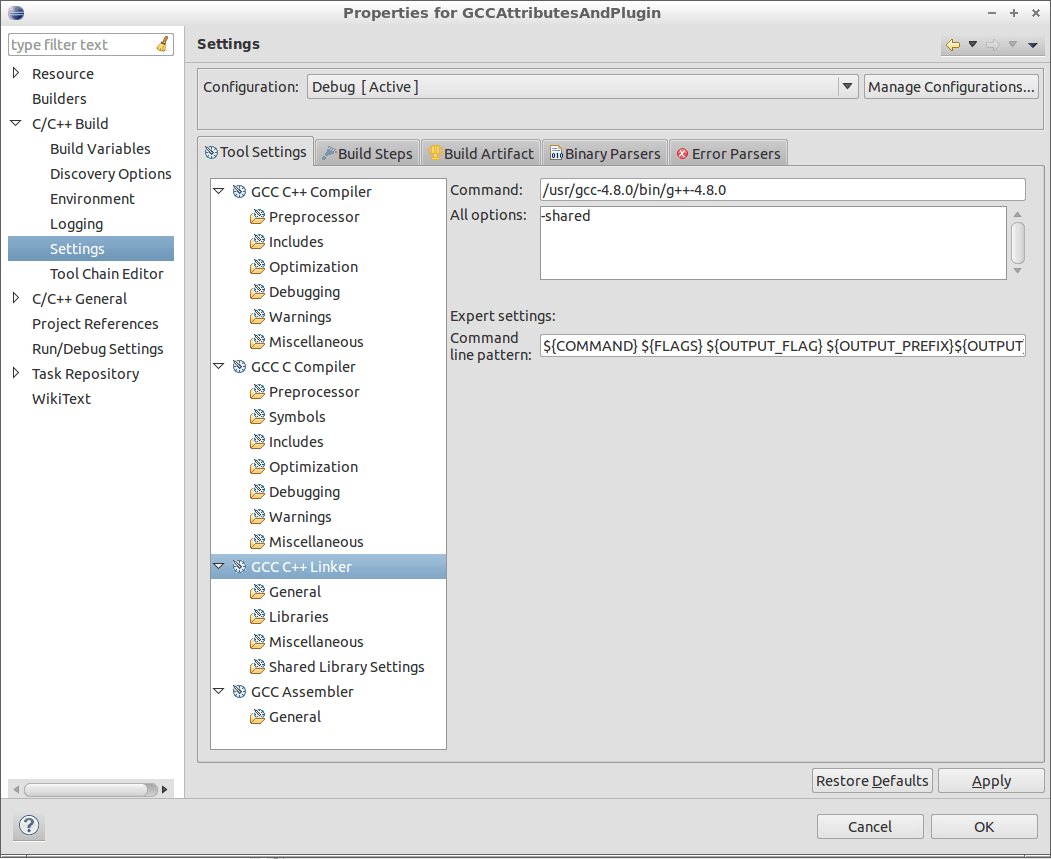
Task: Click the Cancel button
Action: (870, 826)
